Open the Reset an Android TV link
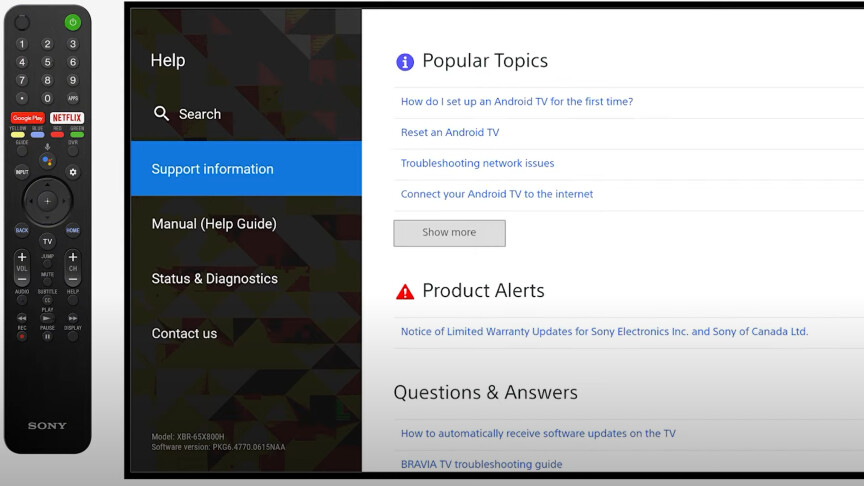This screenshot has width=864, height=486. 449,132
